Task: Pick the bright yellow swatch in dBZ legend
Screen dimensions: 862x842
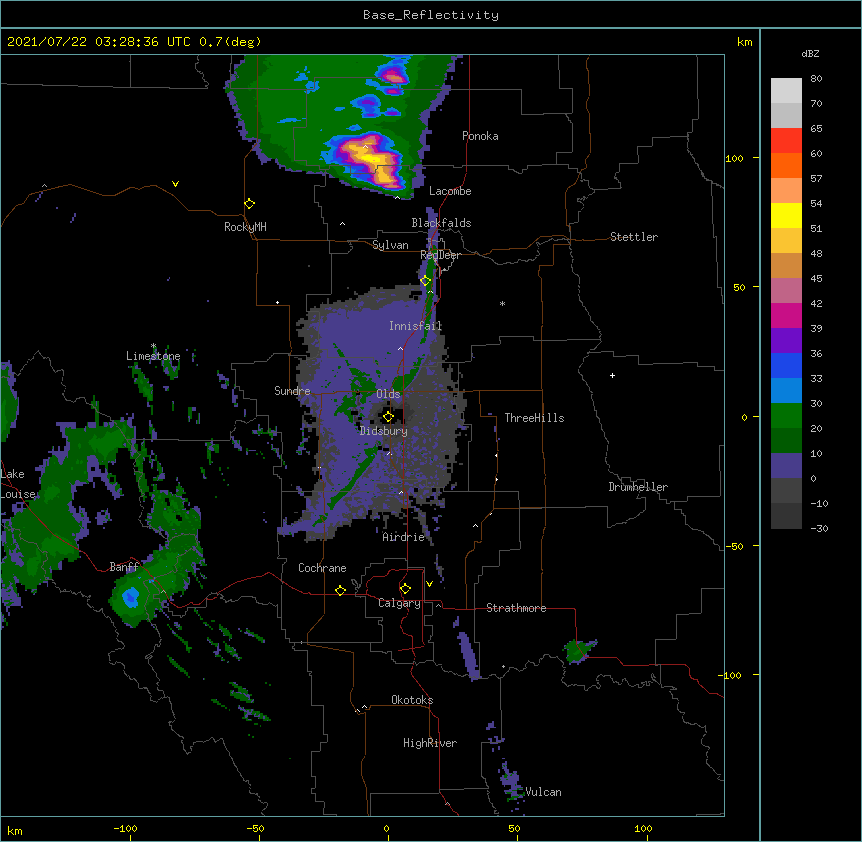Action: (786, 215)
